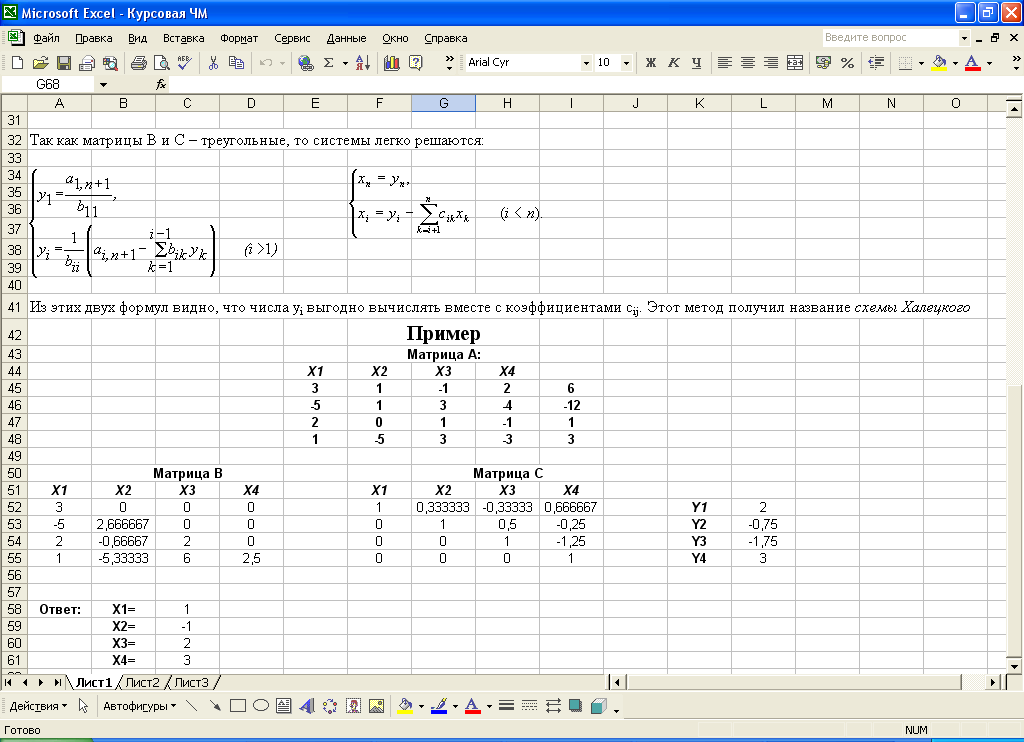Create a new workbook with the toolbar icon
The width and height of the screenshot is (1024, 742).
coord(18,63)
